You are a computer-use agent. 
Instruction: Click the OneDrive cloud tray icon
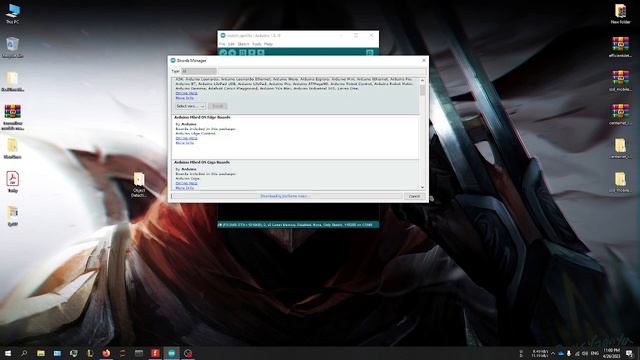point(561,353)
